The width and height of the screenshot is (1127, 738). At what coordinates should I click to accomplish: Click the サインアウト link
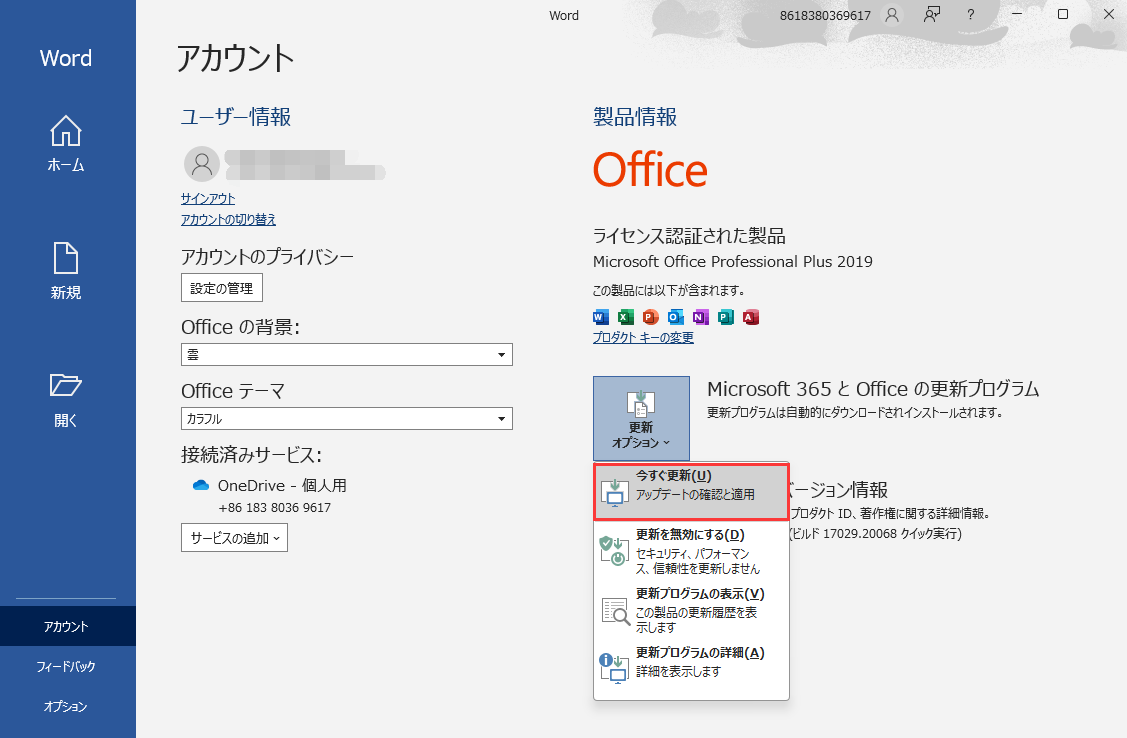click(208, 199)
